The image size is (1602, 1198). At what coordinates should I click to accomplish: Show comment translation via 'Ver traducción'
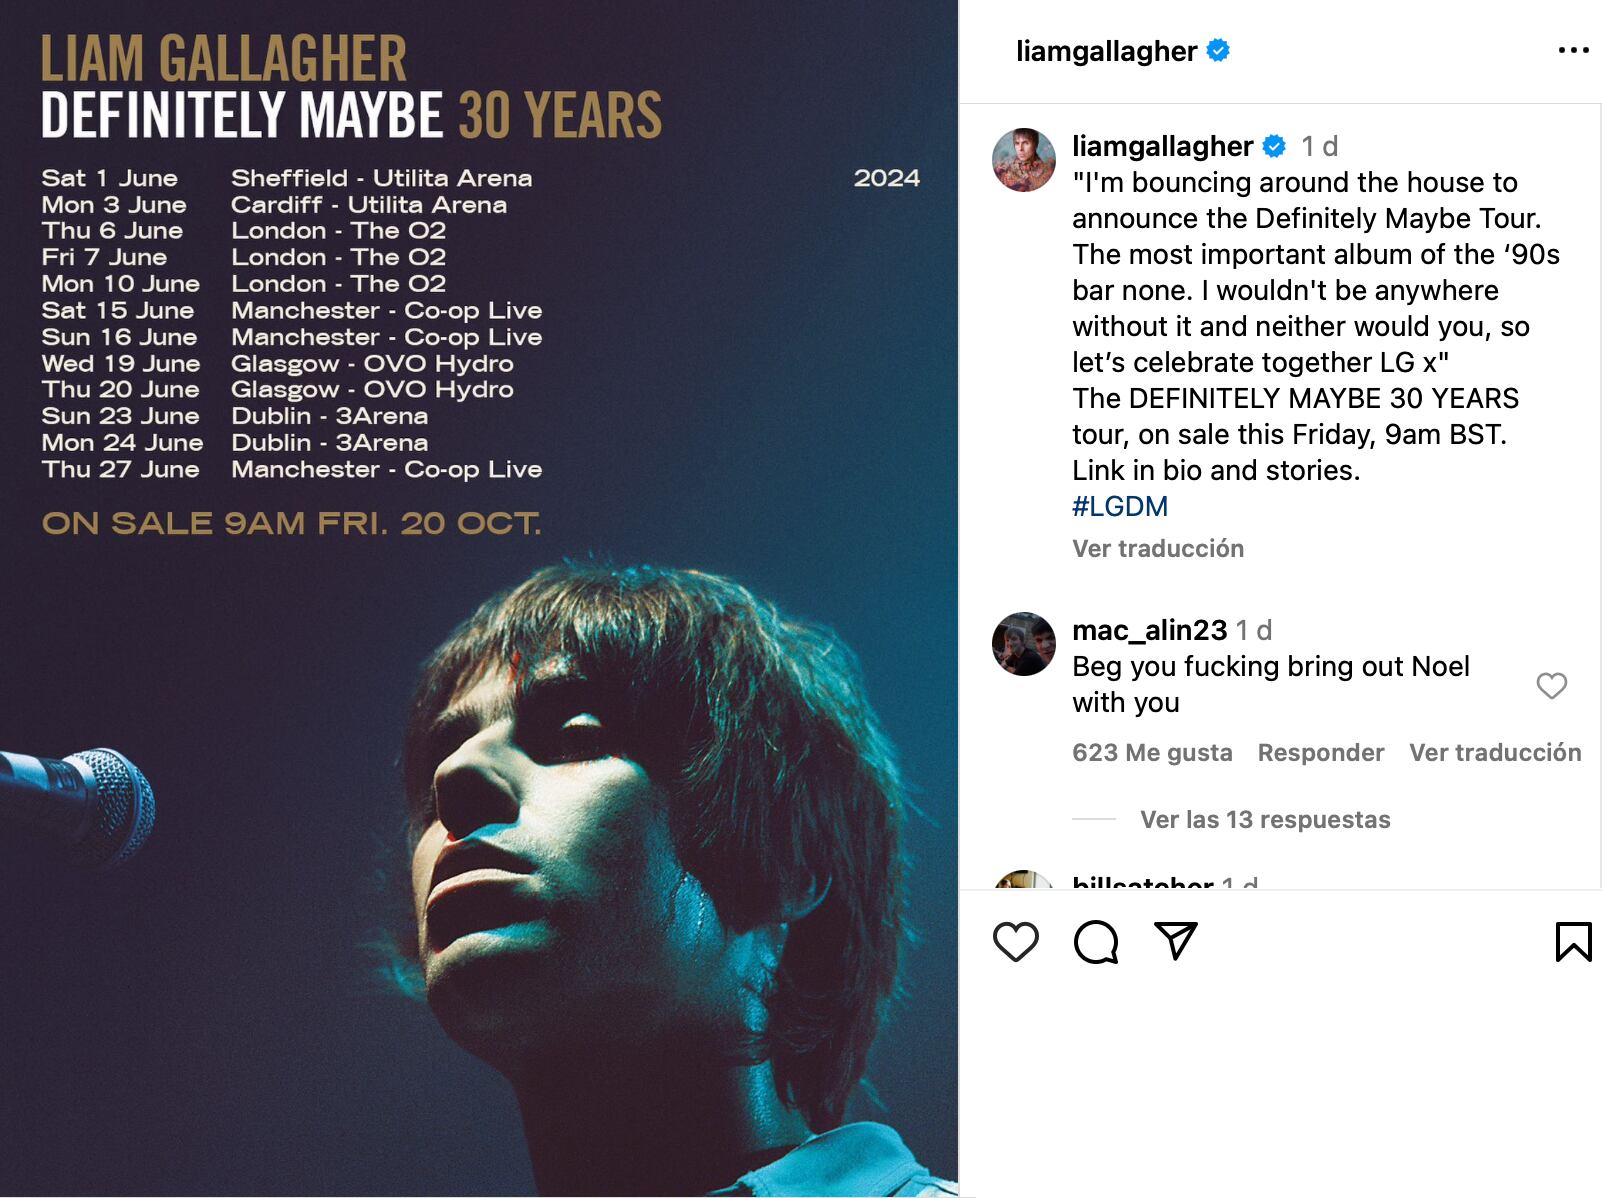[x=1494, y=752]
